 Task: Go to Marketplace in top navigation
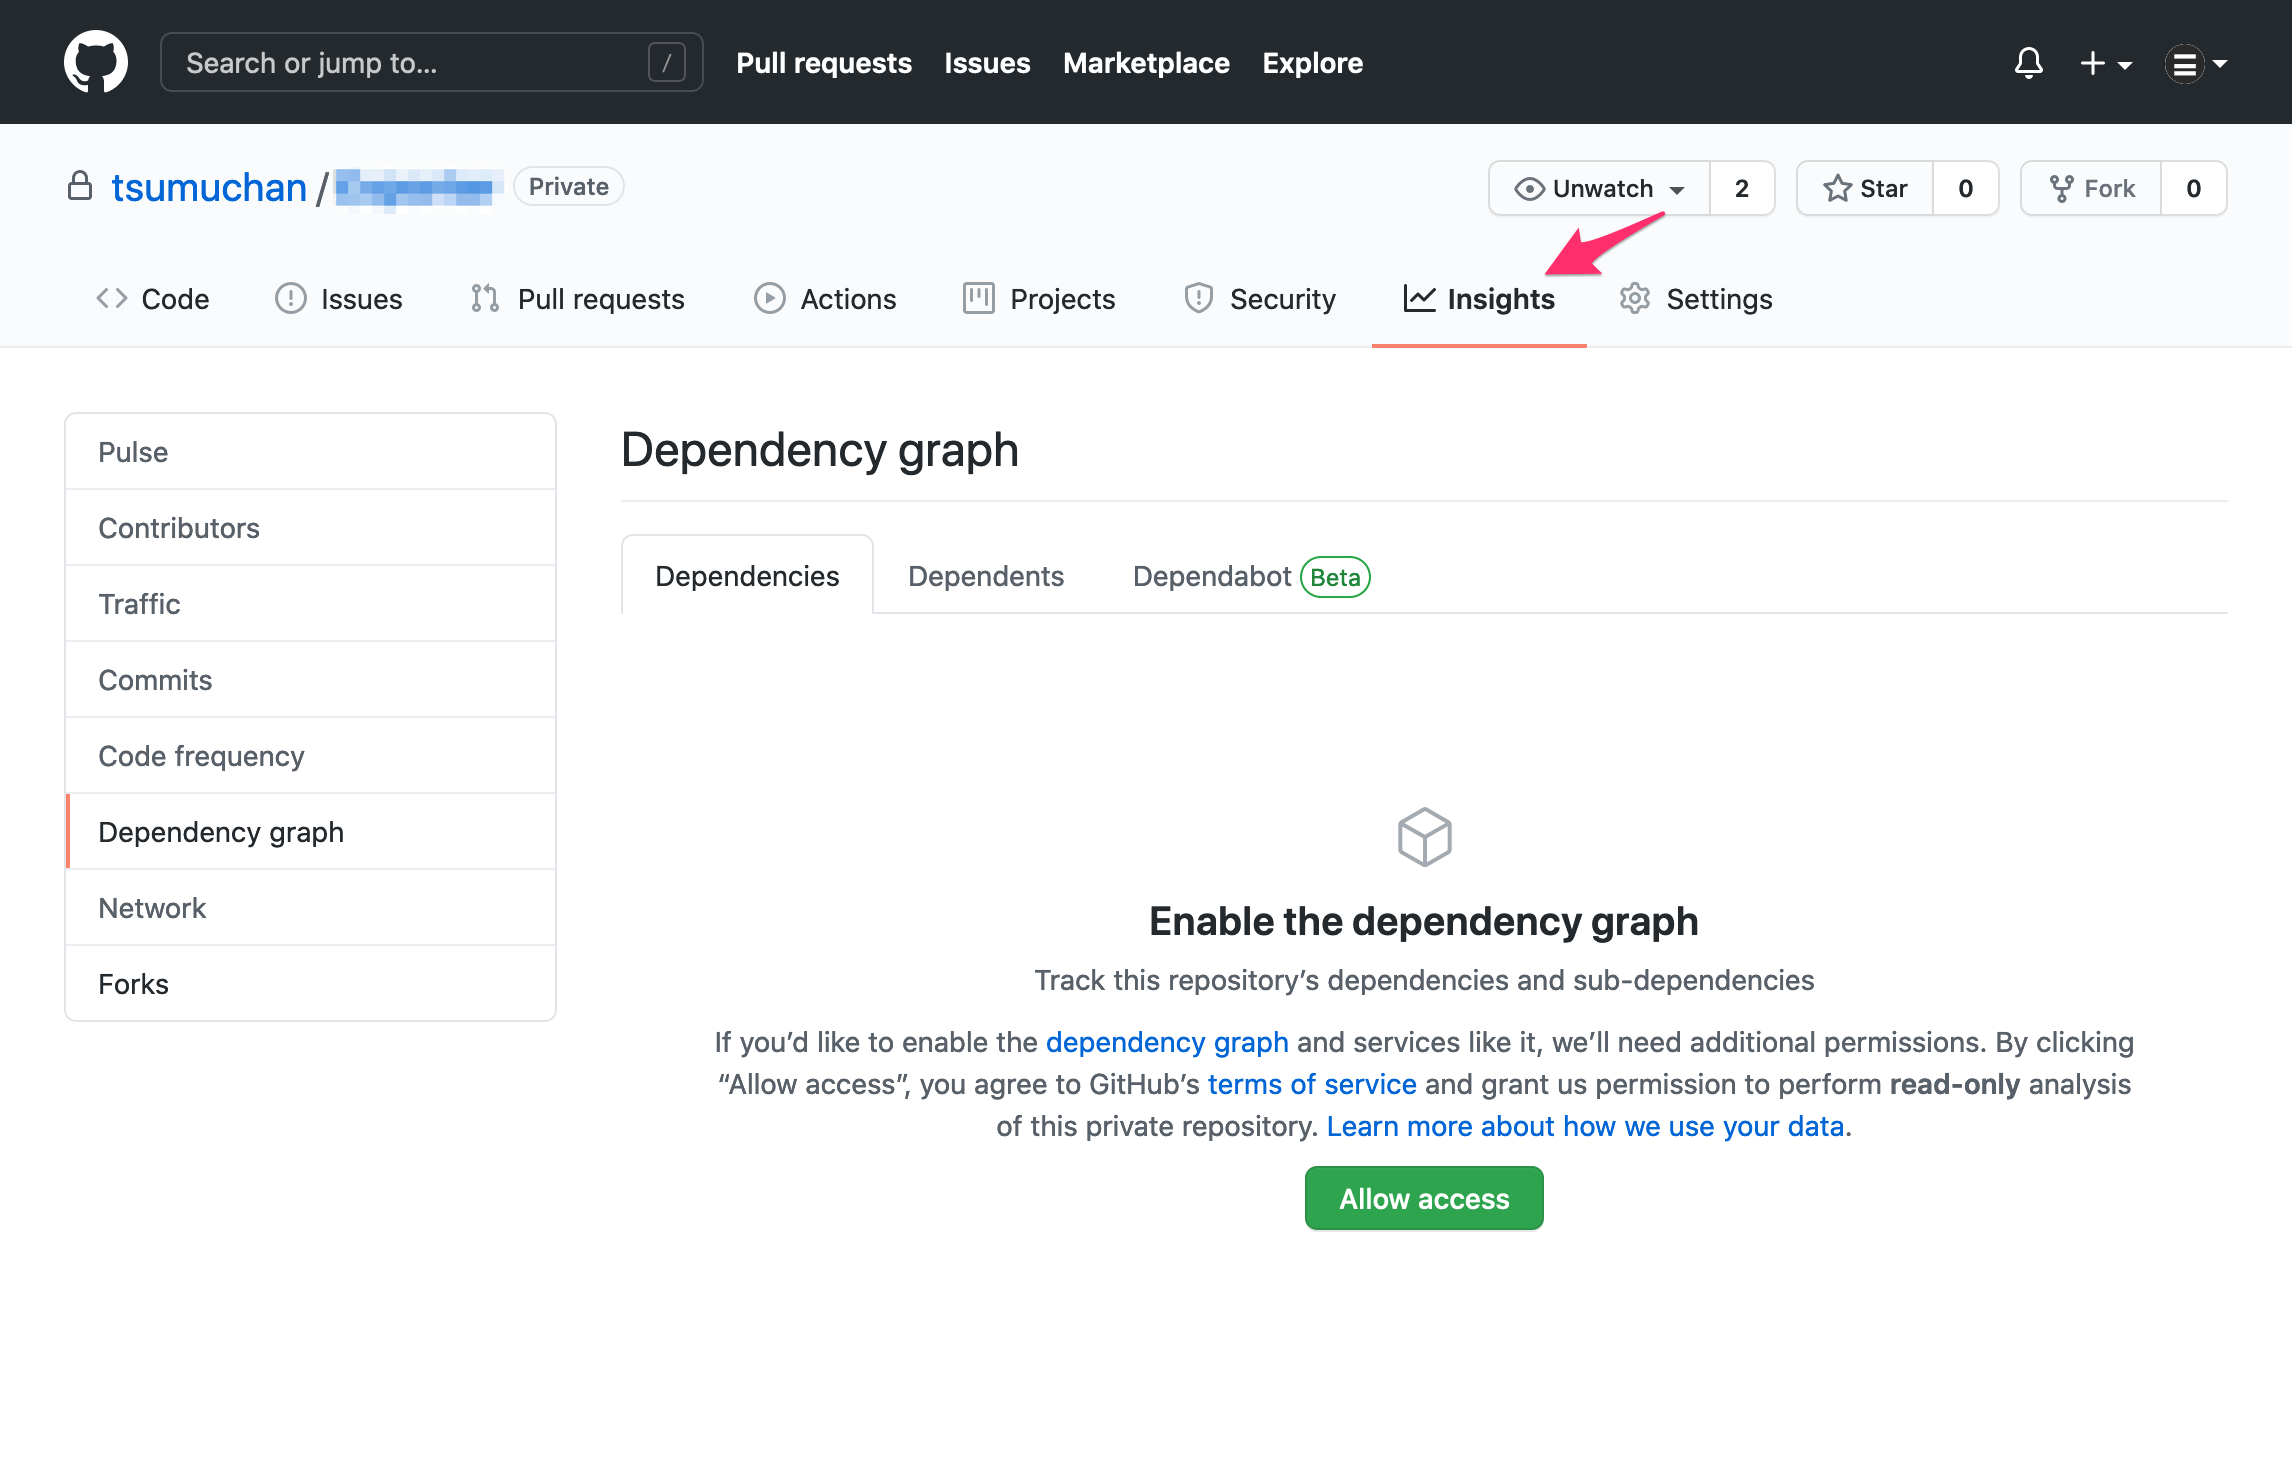coord(1146,63)
